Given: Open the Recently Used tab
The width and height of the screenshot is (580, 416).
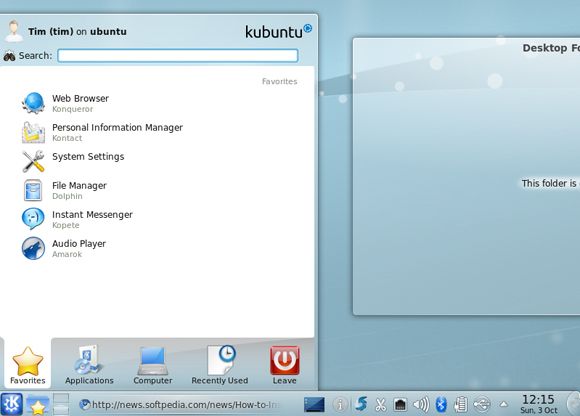Looking at the screenshot, I should point(220,365).
